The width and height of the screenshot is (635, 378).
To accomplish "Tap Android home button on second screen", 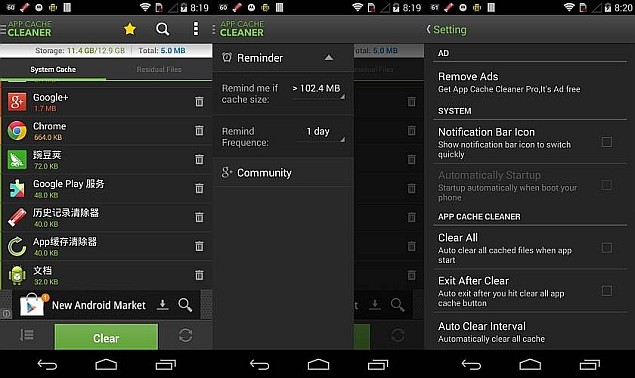I will coord(318,365).
